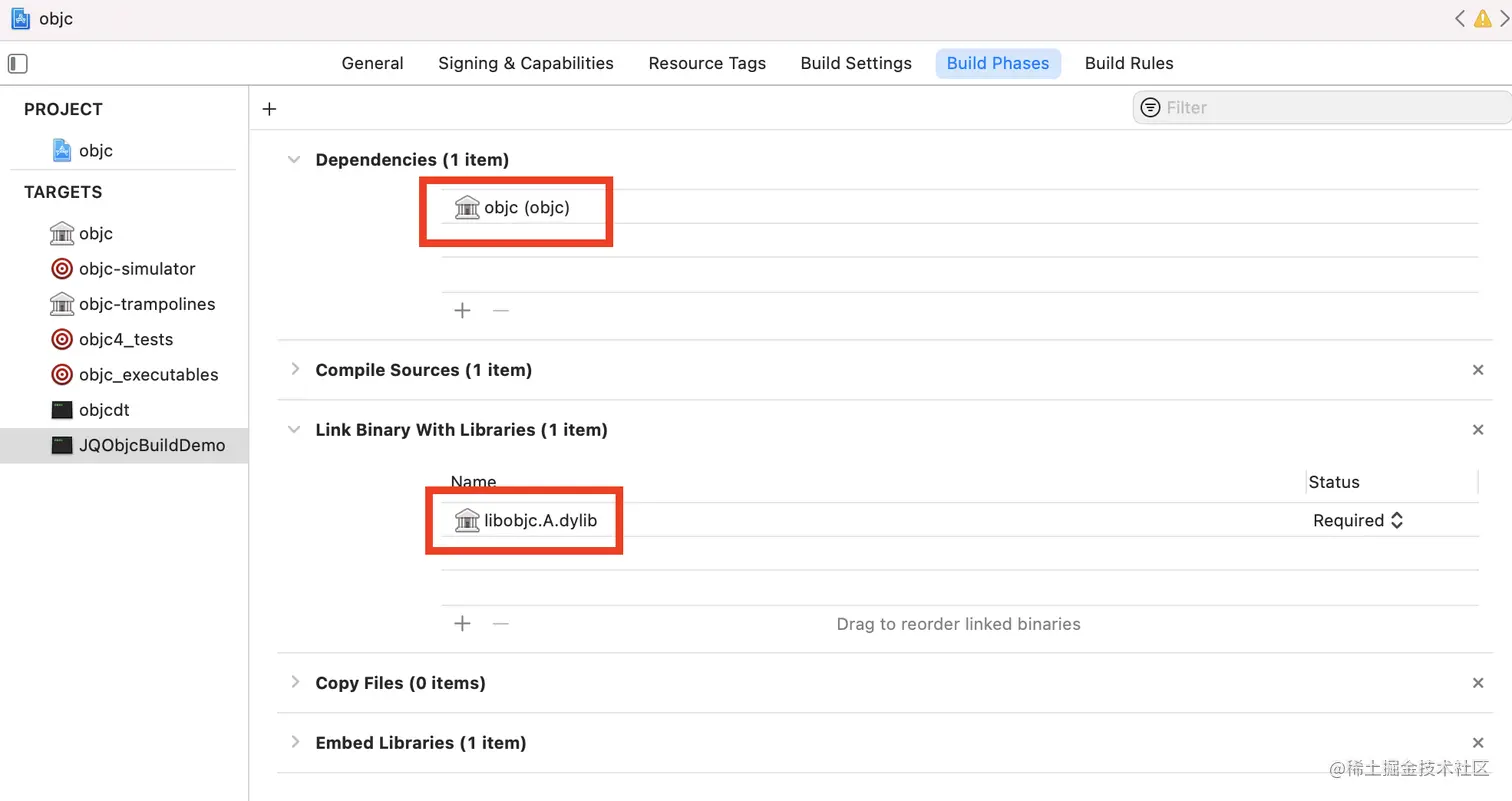Image resolution: width=1512 pixels, height=801 pixels.
Task: Click the objcdt terminal target icon
Action: (x=62, y=410)
